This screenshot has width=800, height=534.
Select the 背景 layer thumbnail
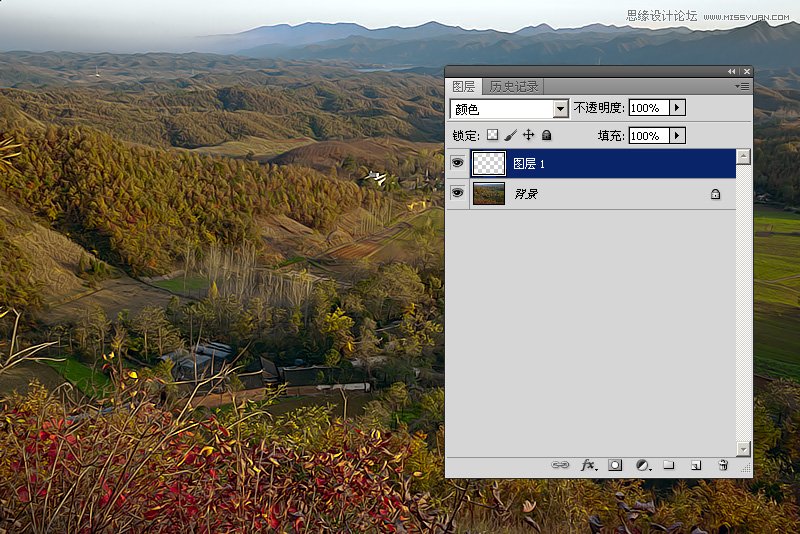(x=489, y=193)
